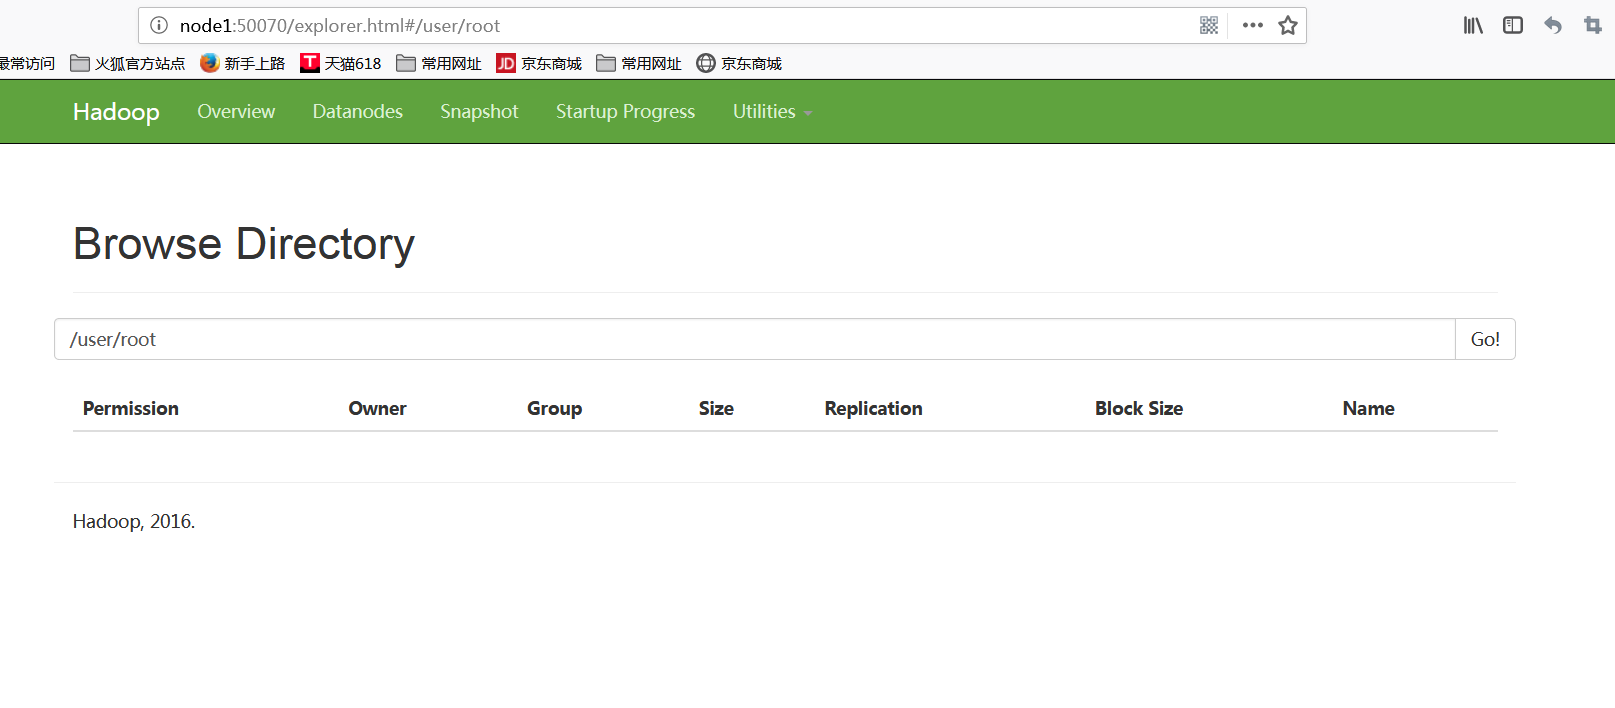The image size is (1615, 708).
Task: Click the Permission column header
Action: click(x=131, y=408)
